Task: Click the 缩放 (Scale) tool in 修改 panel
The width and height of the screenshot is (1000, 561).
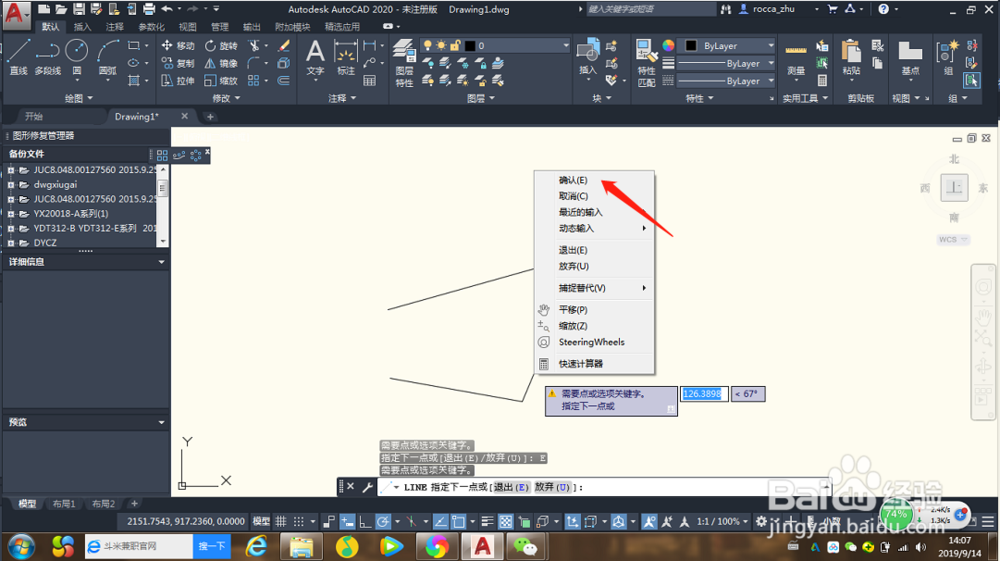Action: click(x=221, y=80)
